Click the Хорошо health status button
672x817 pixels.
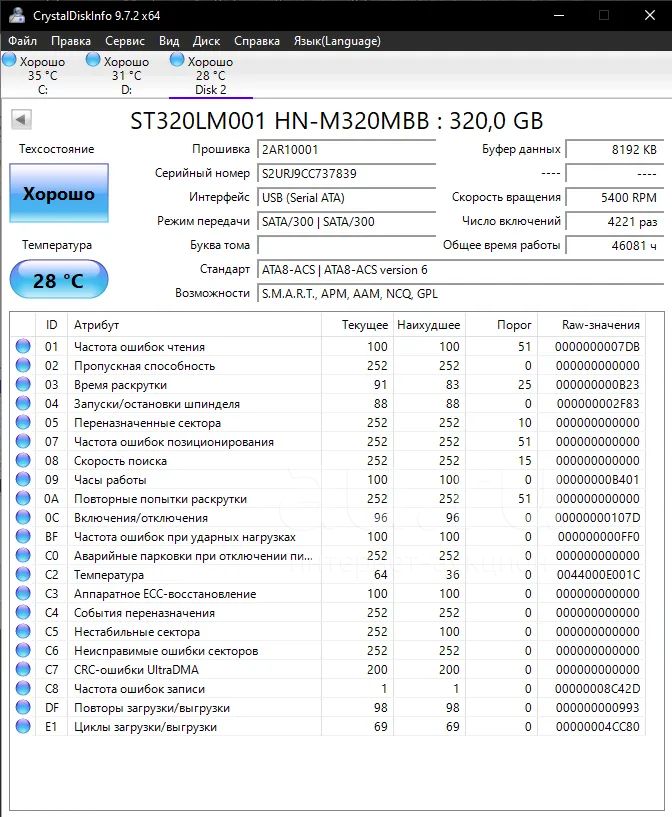59,194
